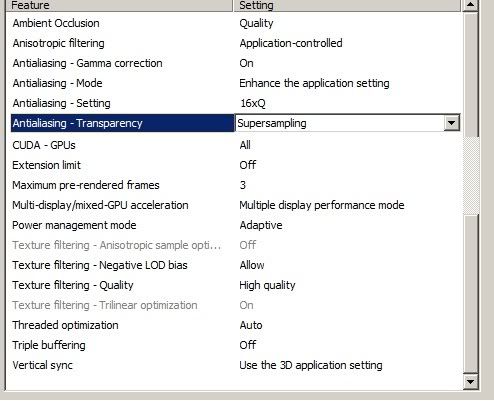Select the Anisotropic filtering feature

(58, 43)
